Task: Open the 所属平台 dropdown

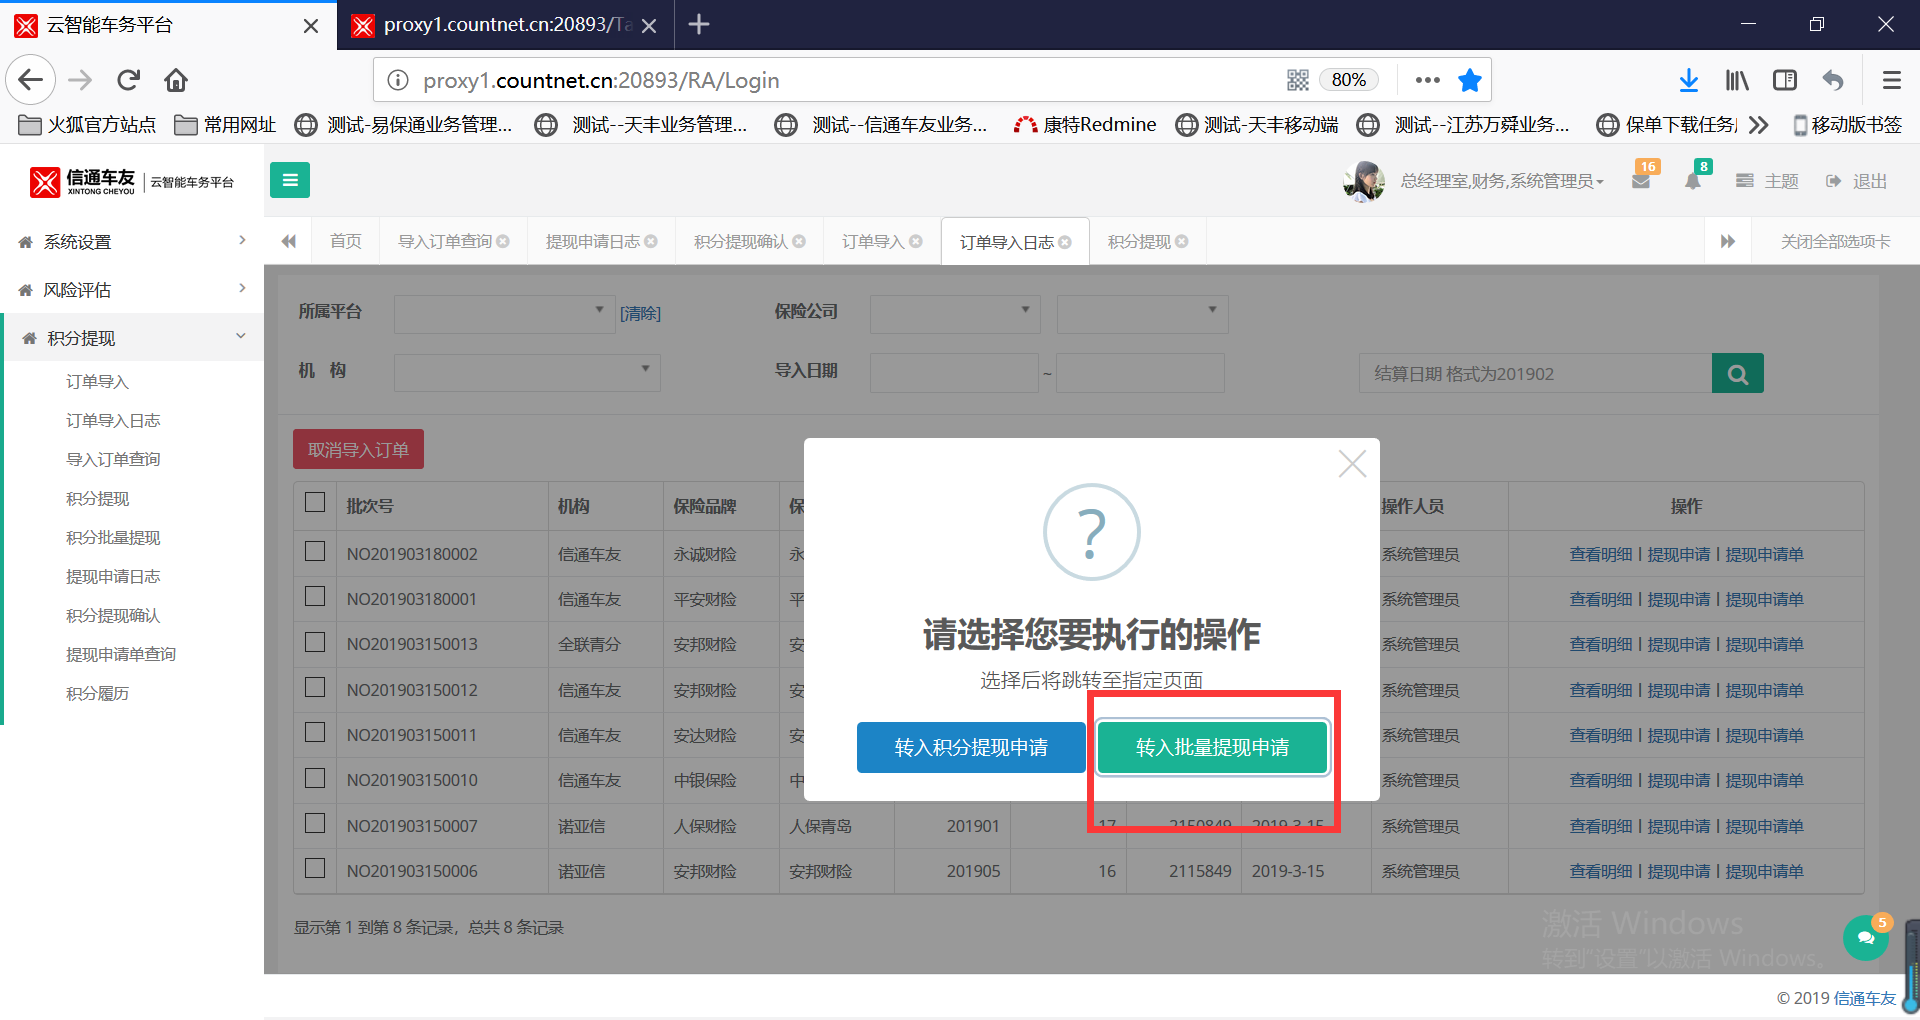Action: pyautogui.click(x=503, y=313)
